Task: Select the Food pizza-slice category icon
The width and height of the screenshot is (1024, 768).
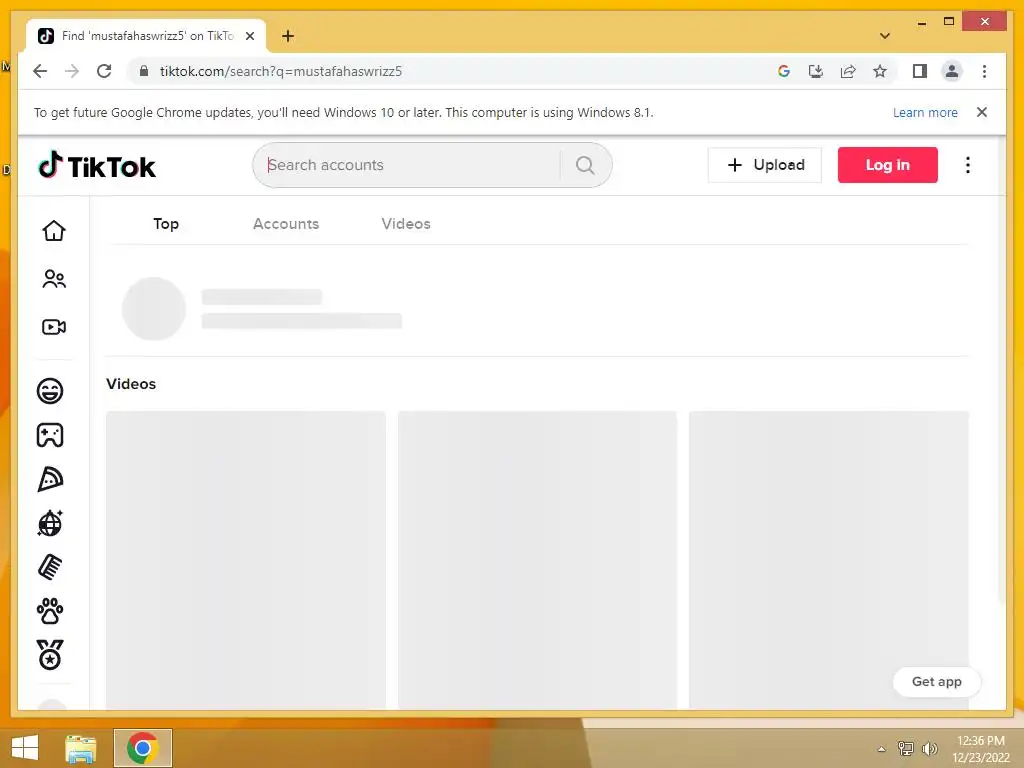Action: [x=50, y=479]
